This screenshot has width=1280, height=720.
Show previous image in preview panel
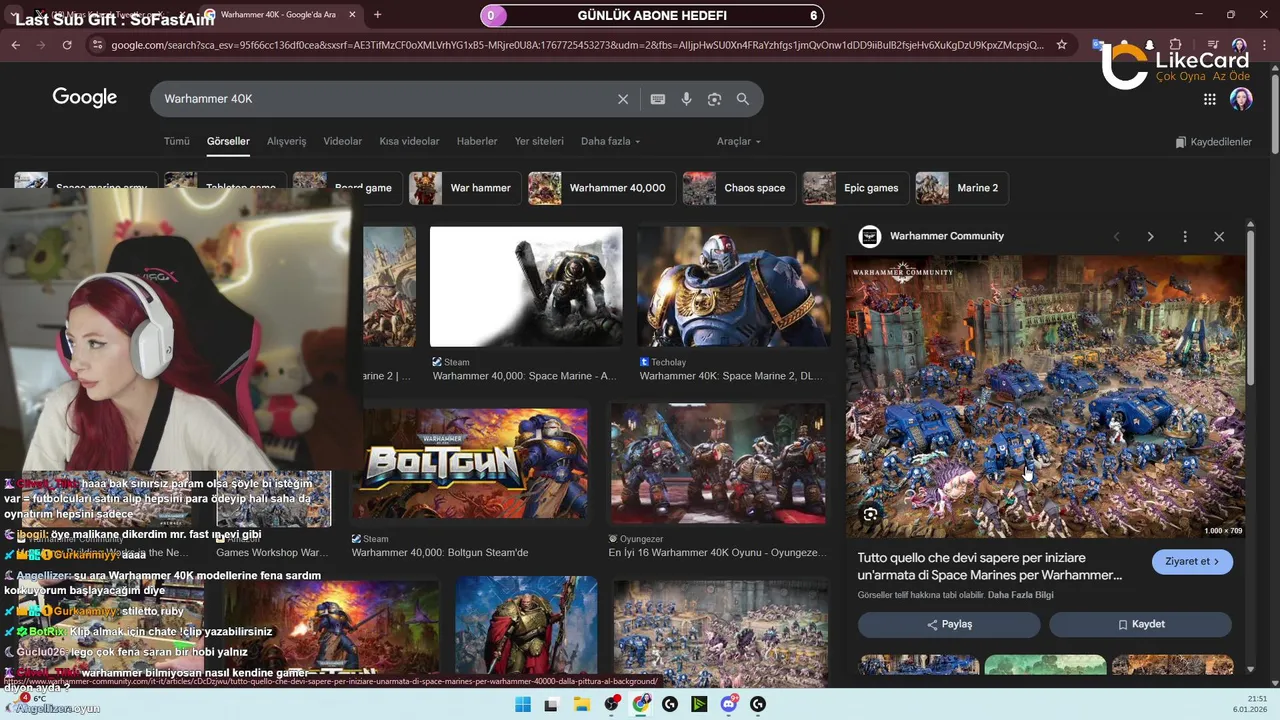[x=1117, y=237]
